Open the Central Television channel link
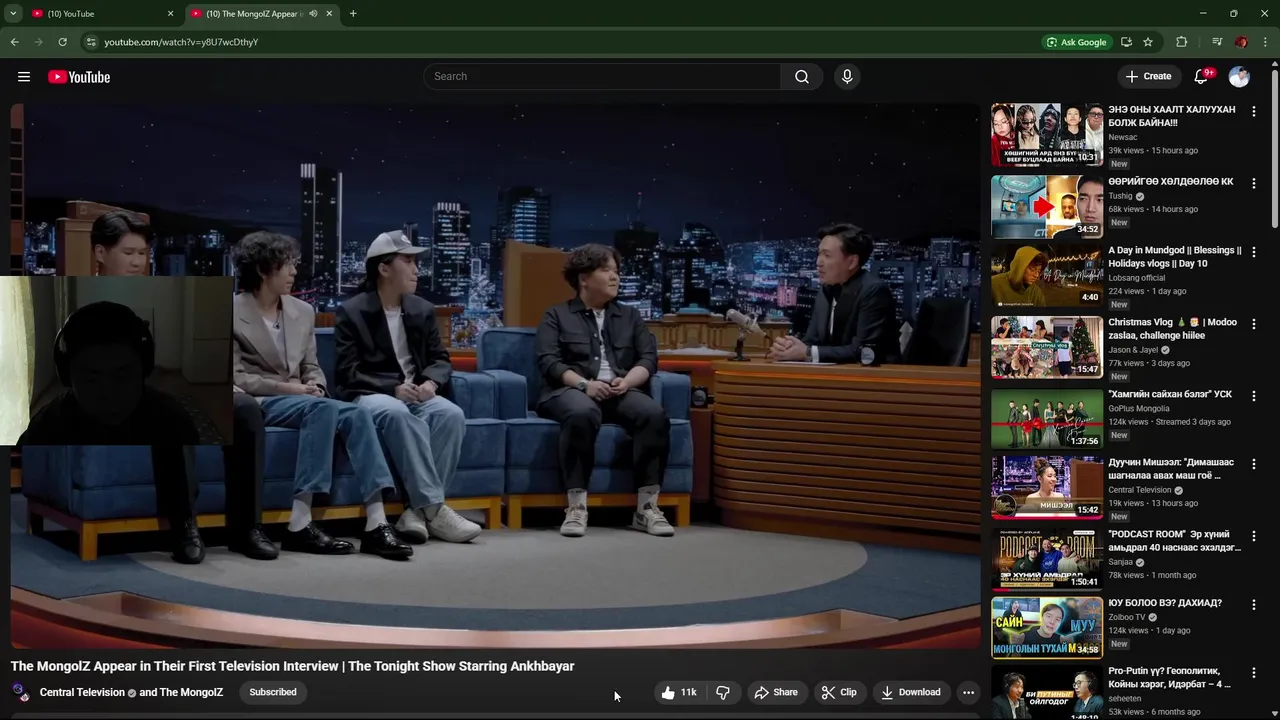Image resolution: width=1280 pixels, height=720 pixels. click(82, 692)
